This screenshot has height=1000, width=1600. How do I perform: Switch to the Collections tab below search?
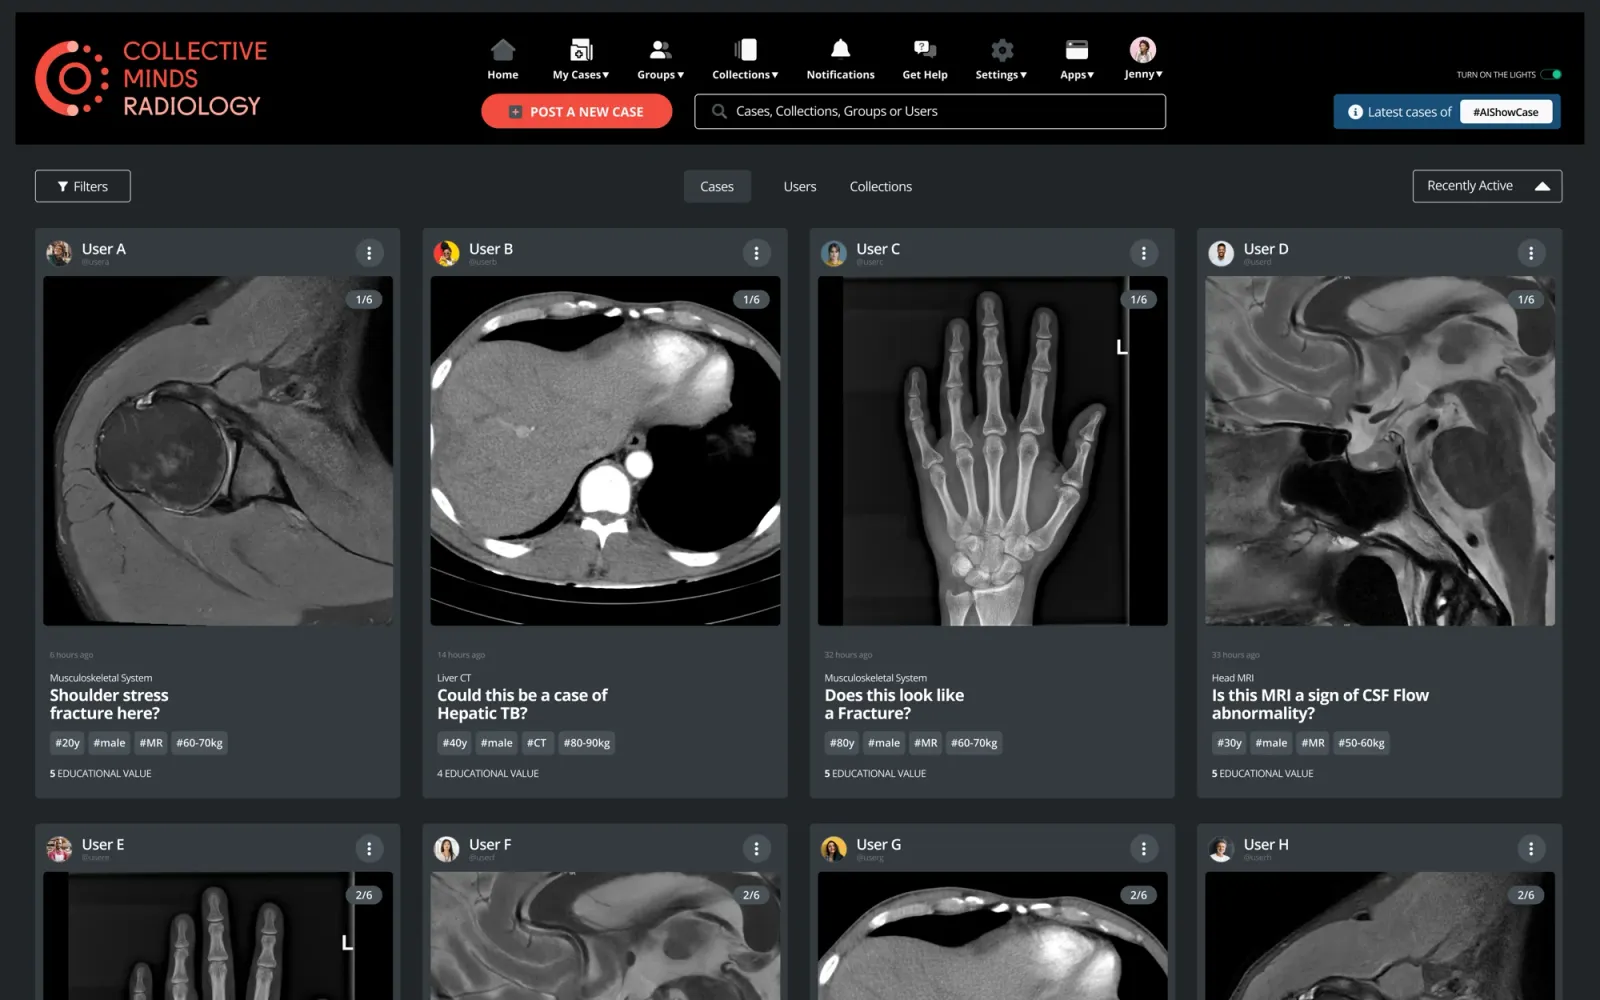click(x=880, y=186)
